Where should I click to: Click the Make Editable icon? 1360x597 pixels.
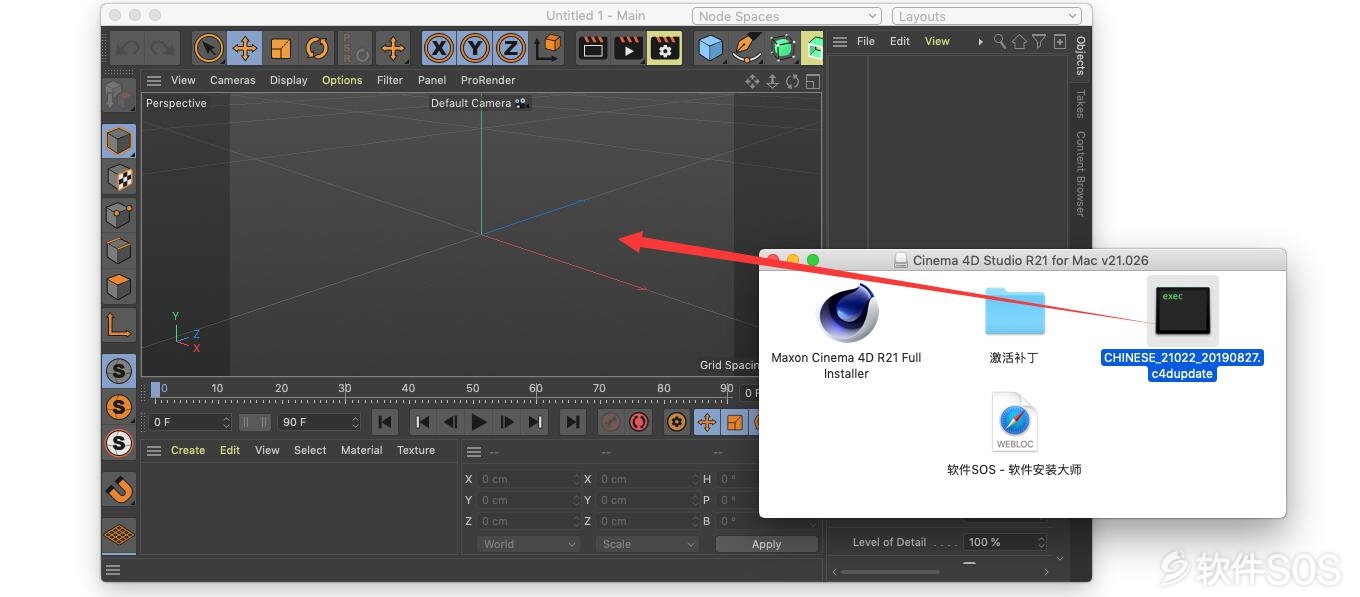pyautogui.click(x=118, y=96)
